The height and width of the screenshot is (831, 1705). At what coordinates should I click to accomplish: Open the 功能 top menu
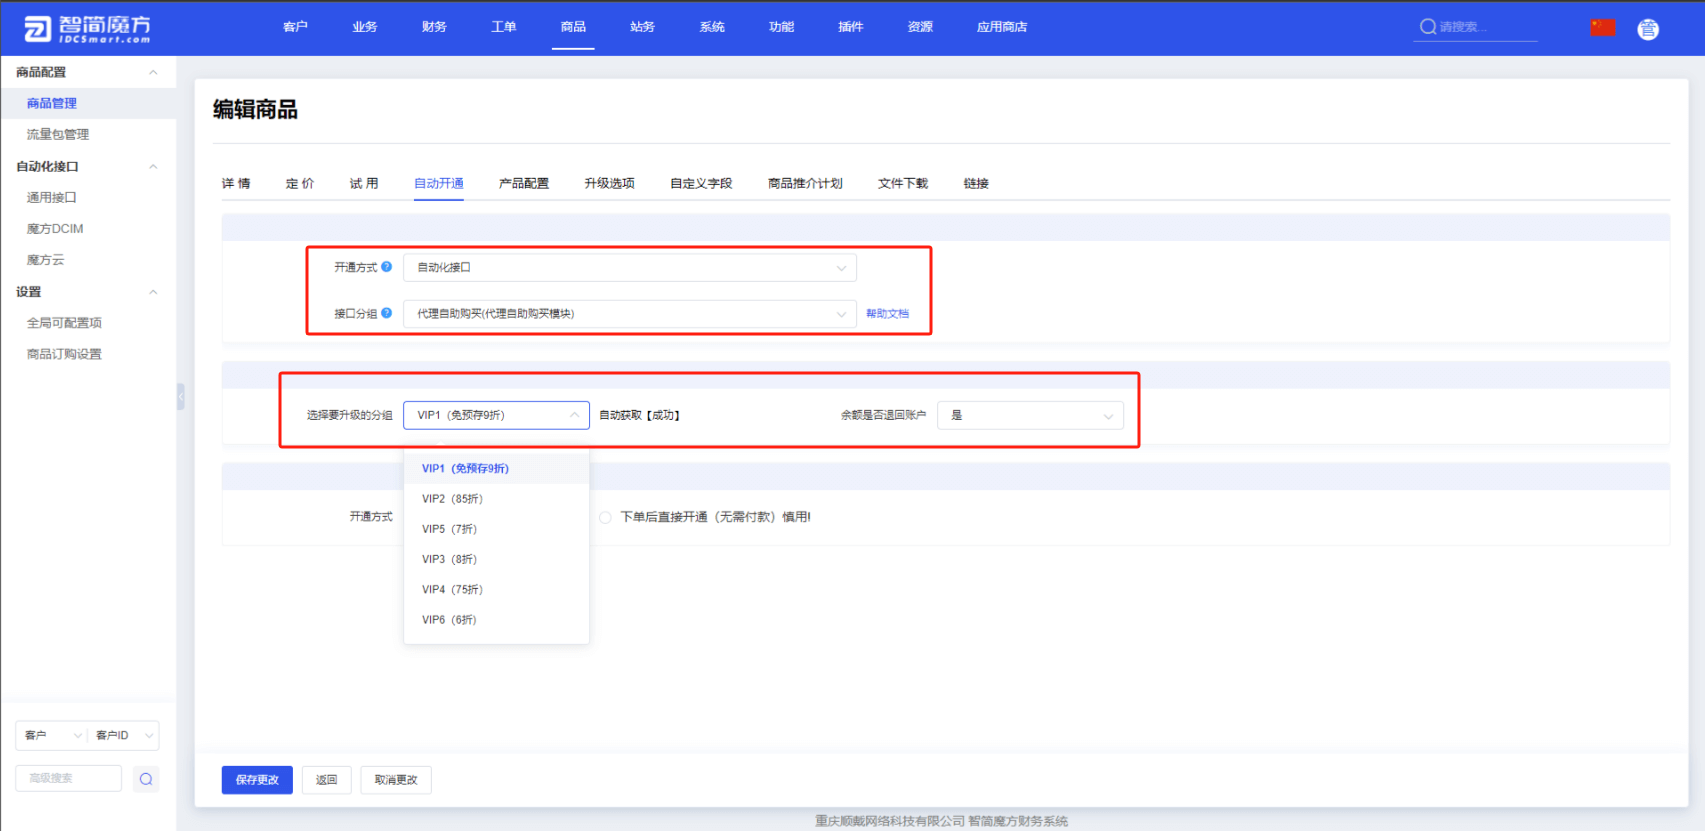[781, 27]
